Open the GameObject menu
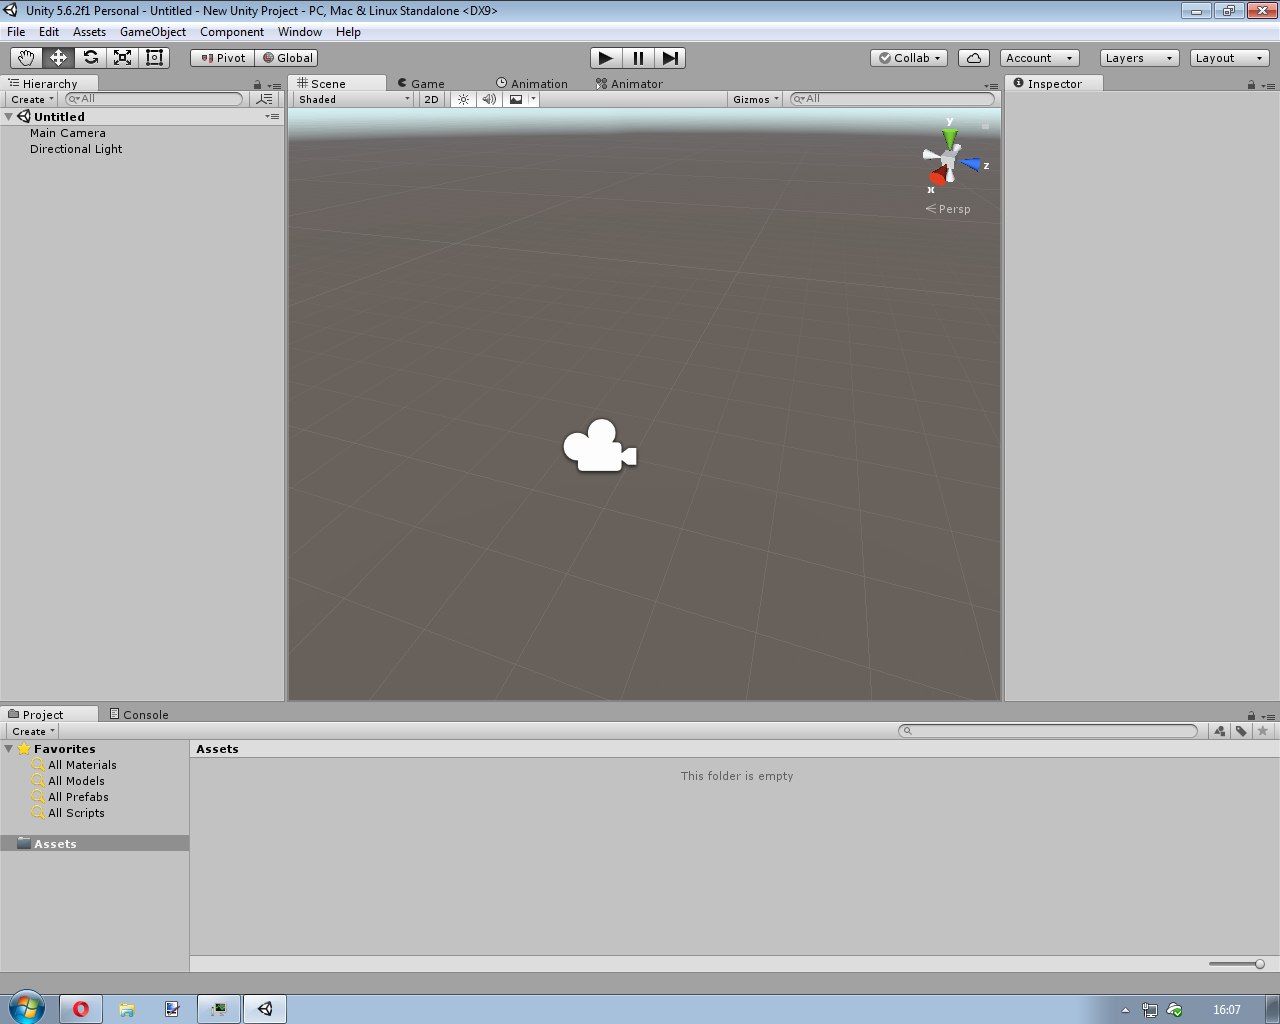The width and height of the screenshot is (1280, 1024). point(153,32)
